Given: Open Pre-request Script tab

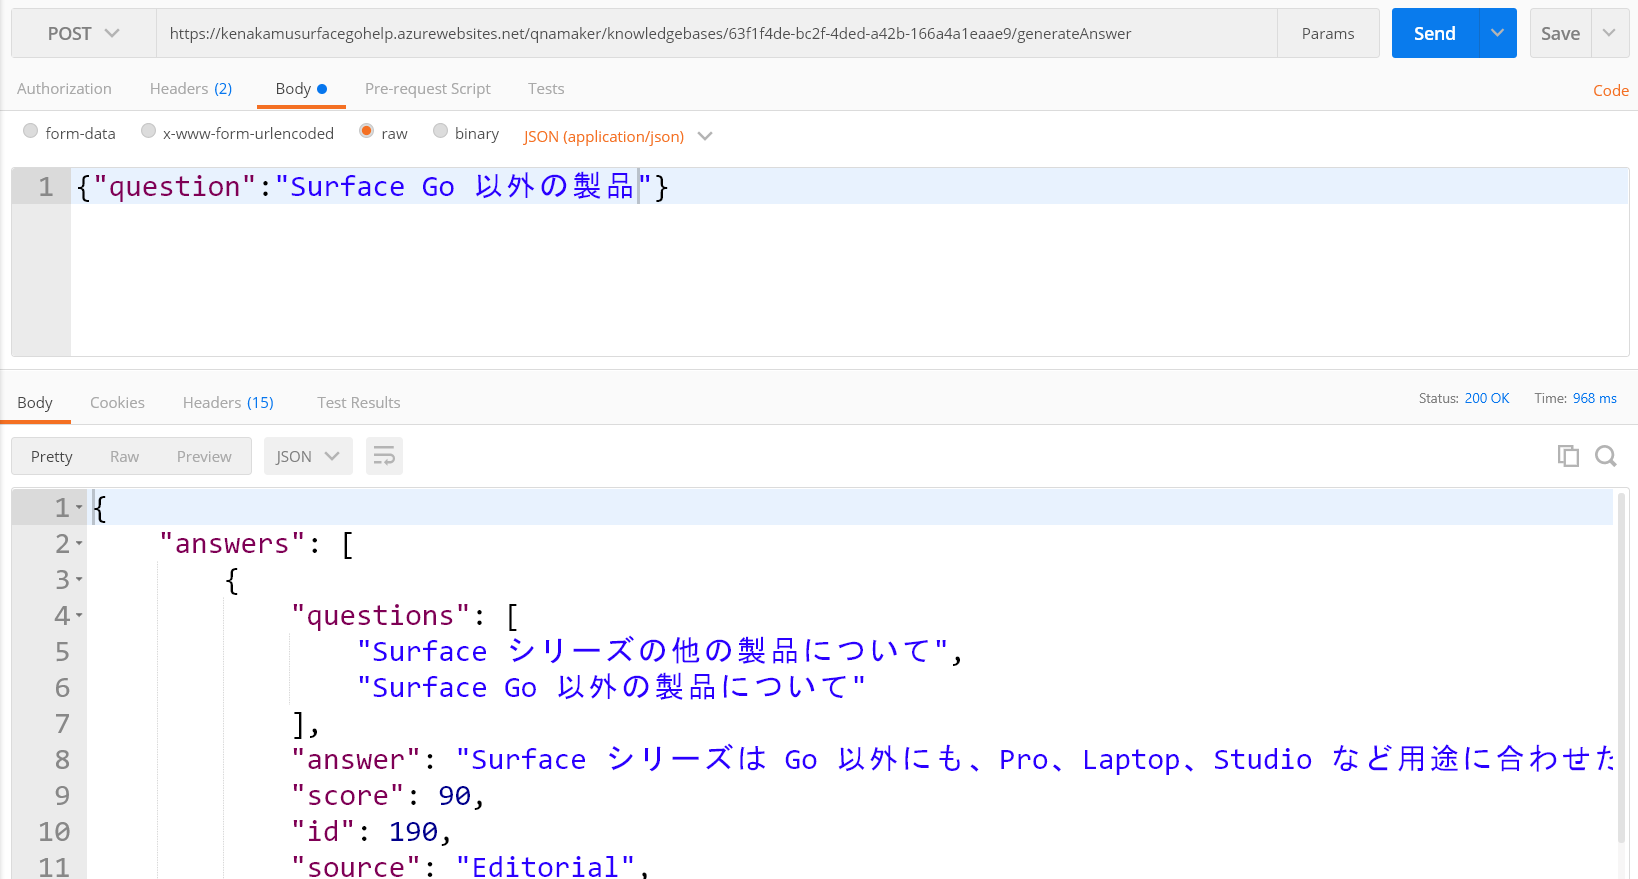Looking at the screenshot, I should 428,89.
